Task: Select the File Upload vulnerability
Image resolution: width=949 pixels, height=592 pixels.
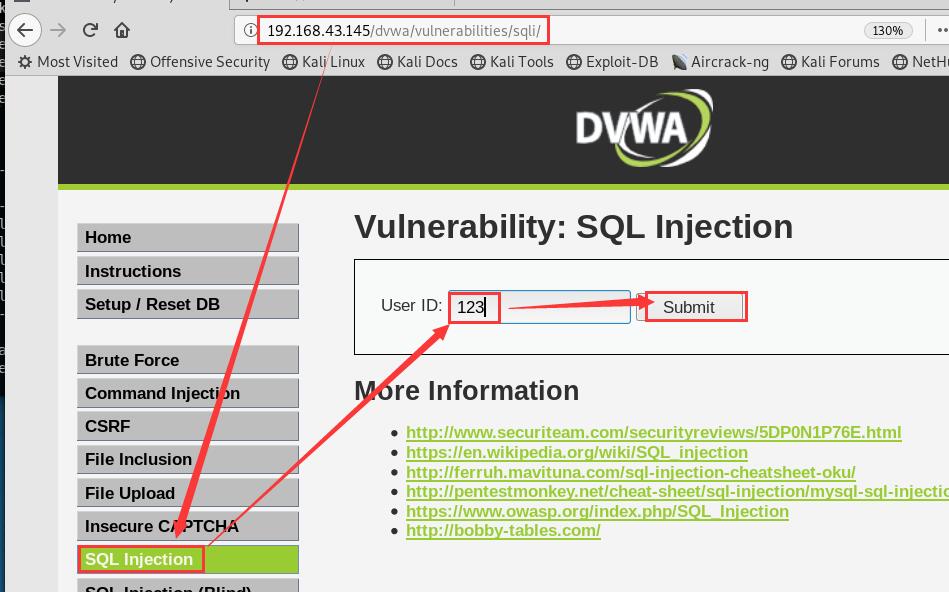Action: (x=188, y=493)
